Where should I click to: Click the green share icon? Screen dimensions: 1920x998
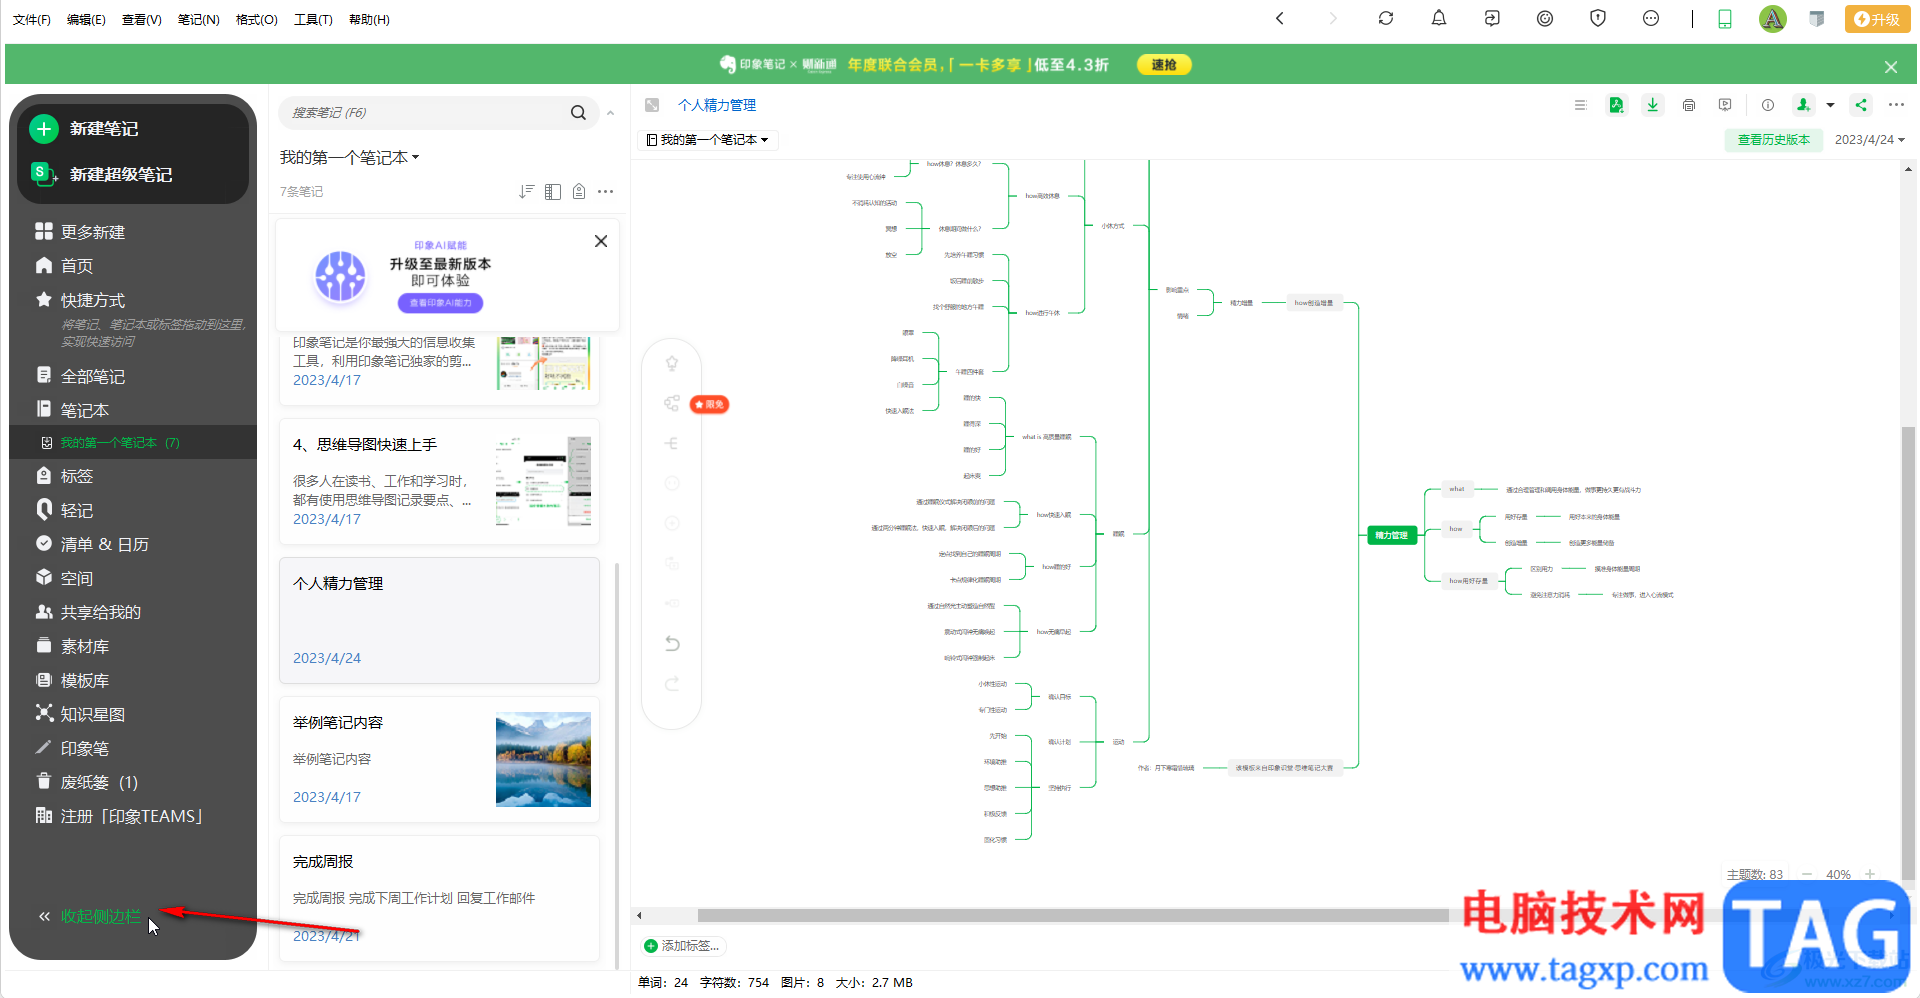click(x=1861, y=105)
